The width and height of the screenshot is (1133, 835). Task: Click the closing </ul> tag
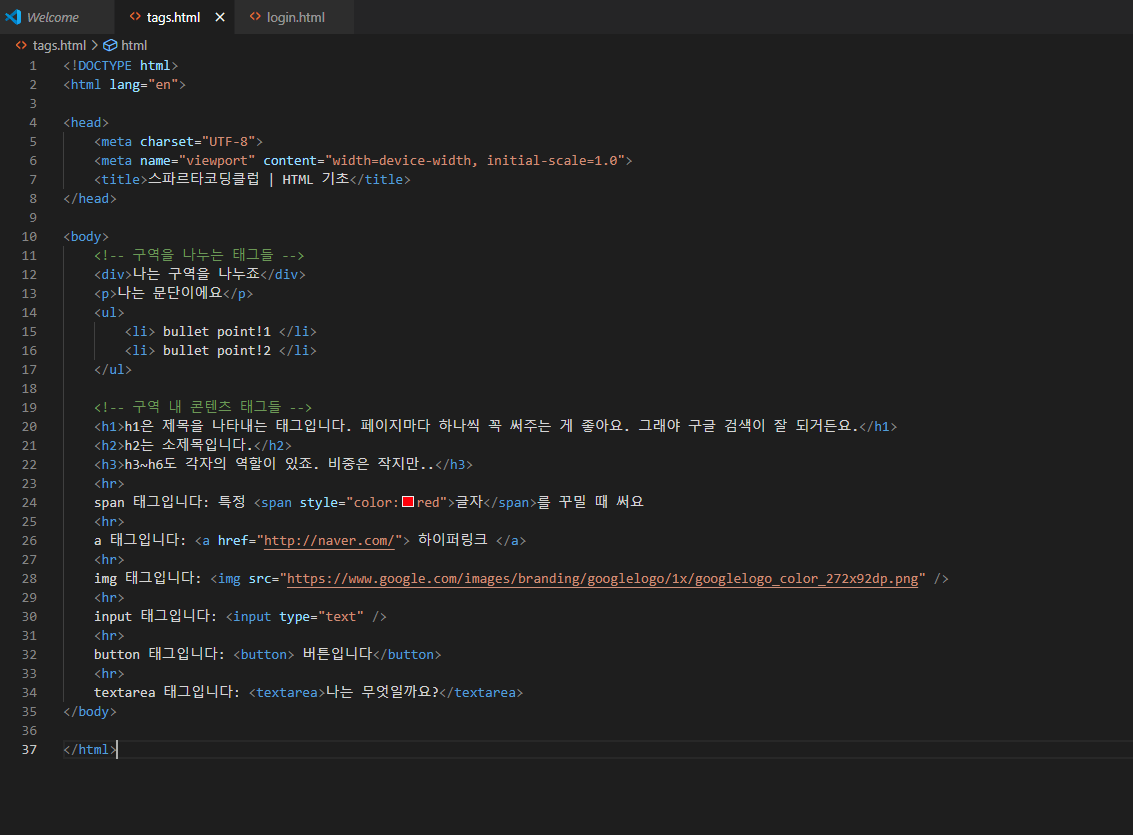click(x=113, y=369)
